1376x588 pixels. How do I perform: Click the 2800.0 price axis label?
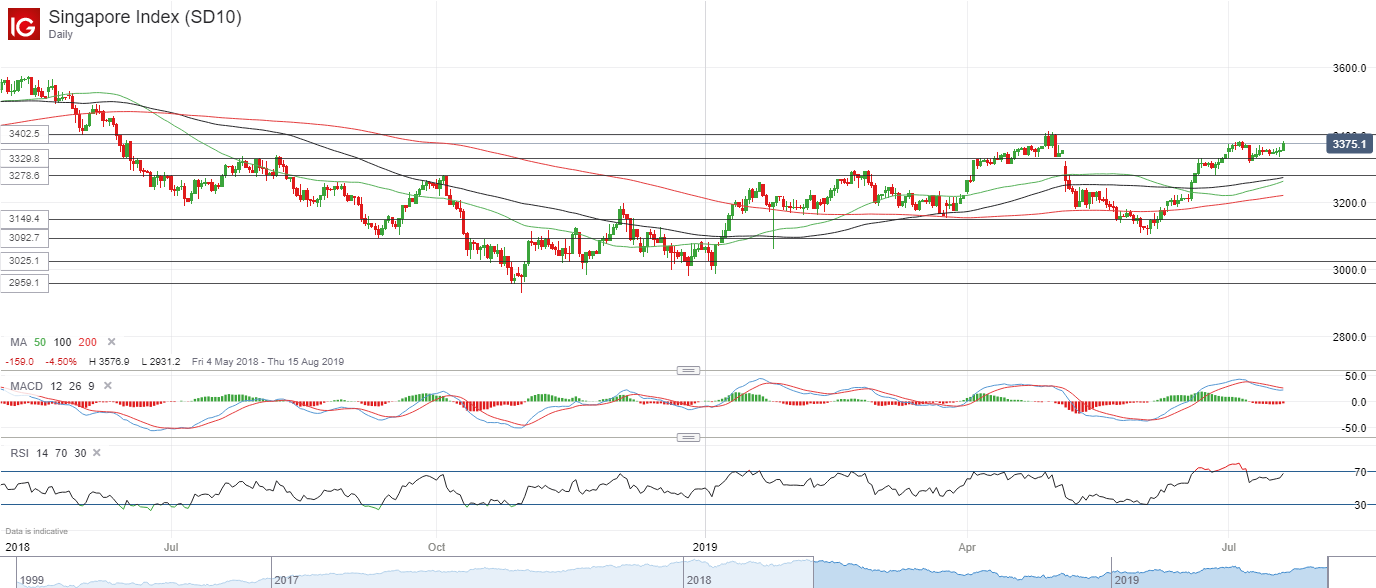pos(1347,337)
